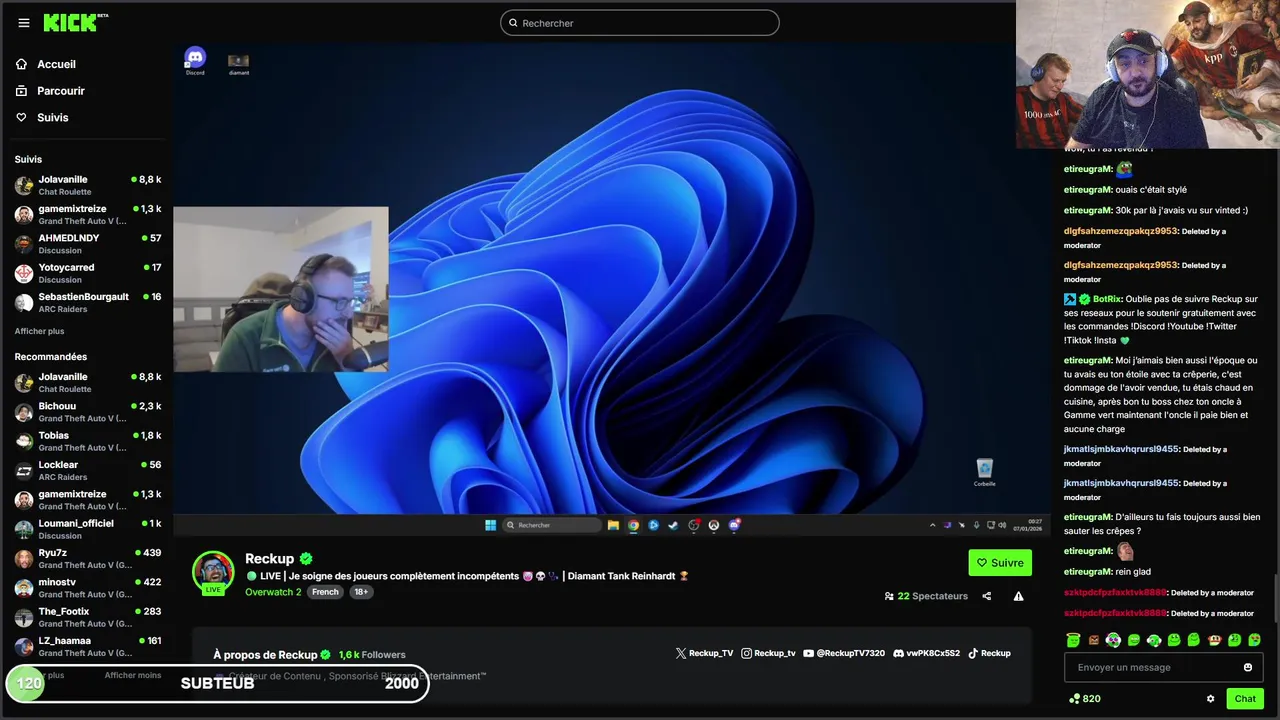Expand followed list with Afficher plus
Screen dimensions: 1280x720
(39, 331)
